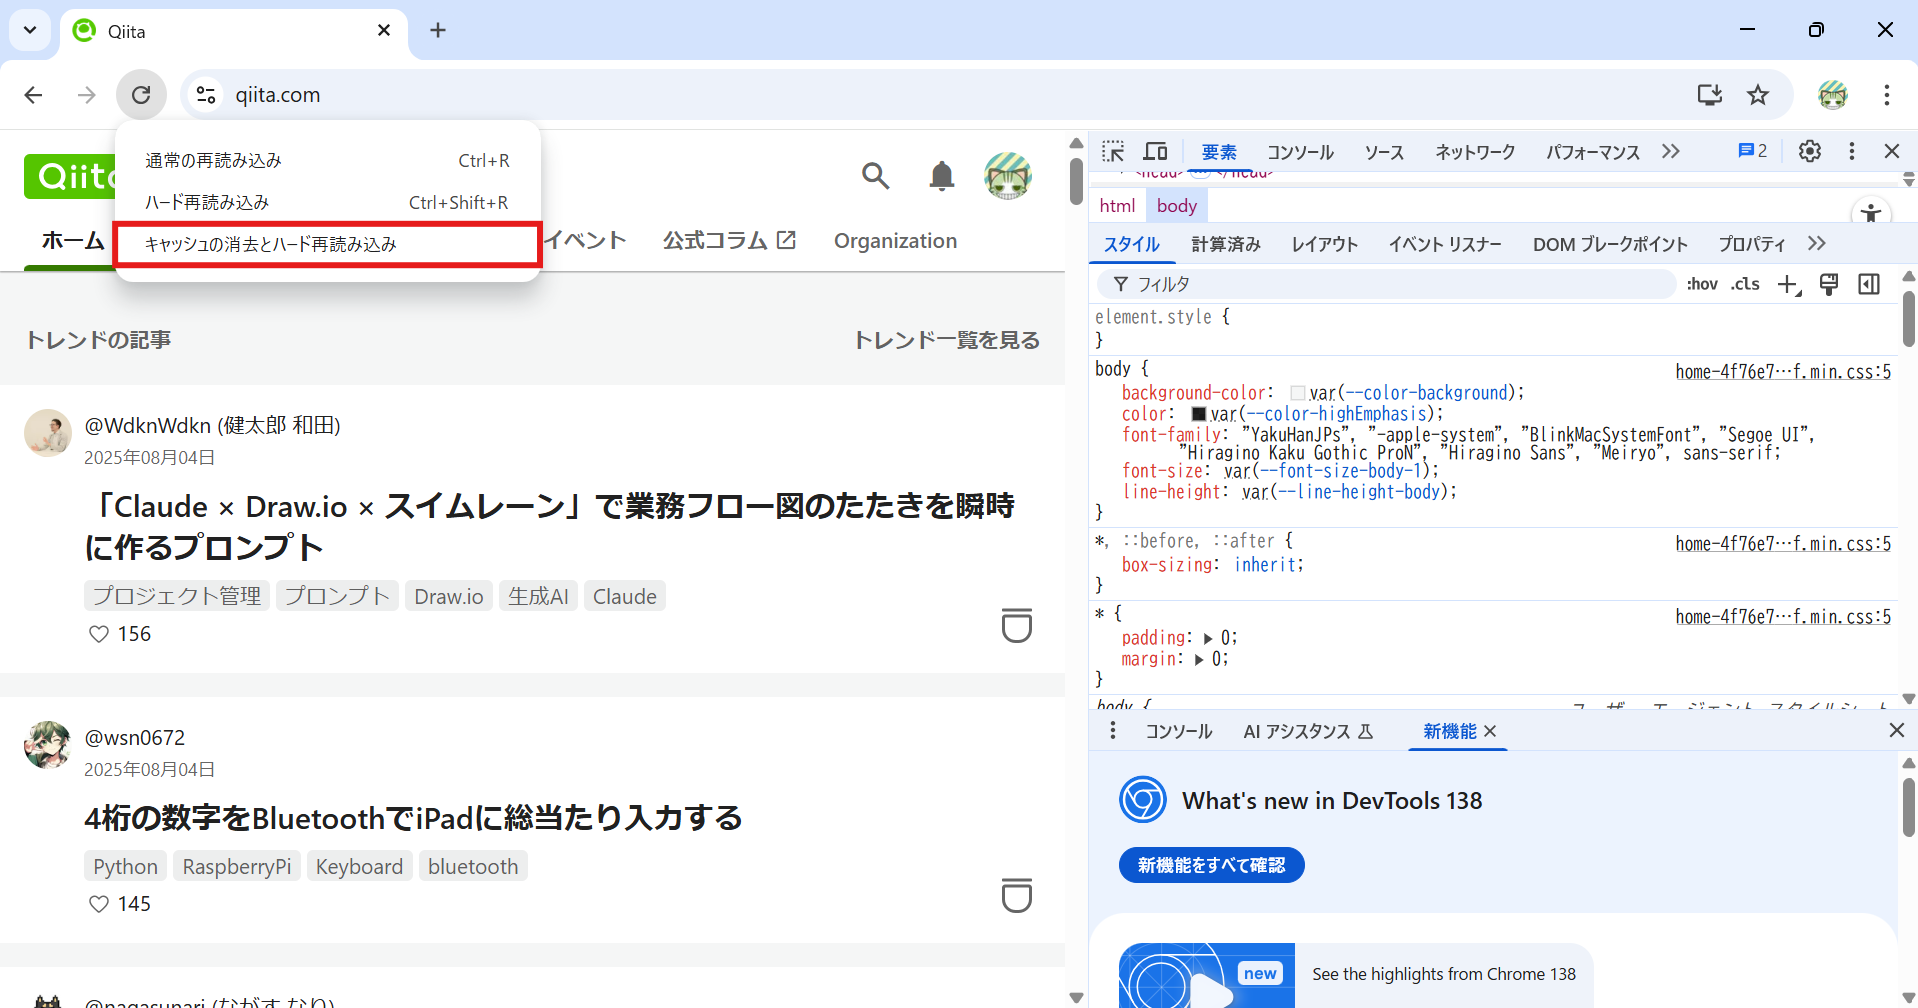Click 新機能をすべて確認 button
The width and height of the screenshot is (1918, 1008).
[x=1211, y=864]
